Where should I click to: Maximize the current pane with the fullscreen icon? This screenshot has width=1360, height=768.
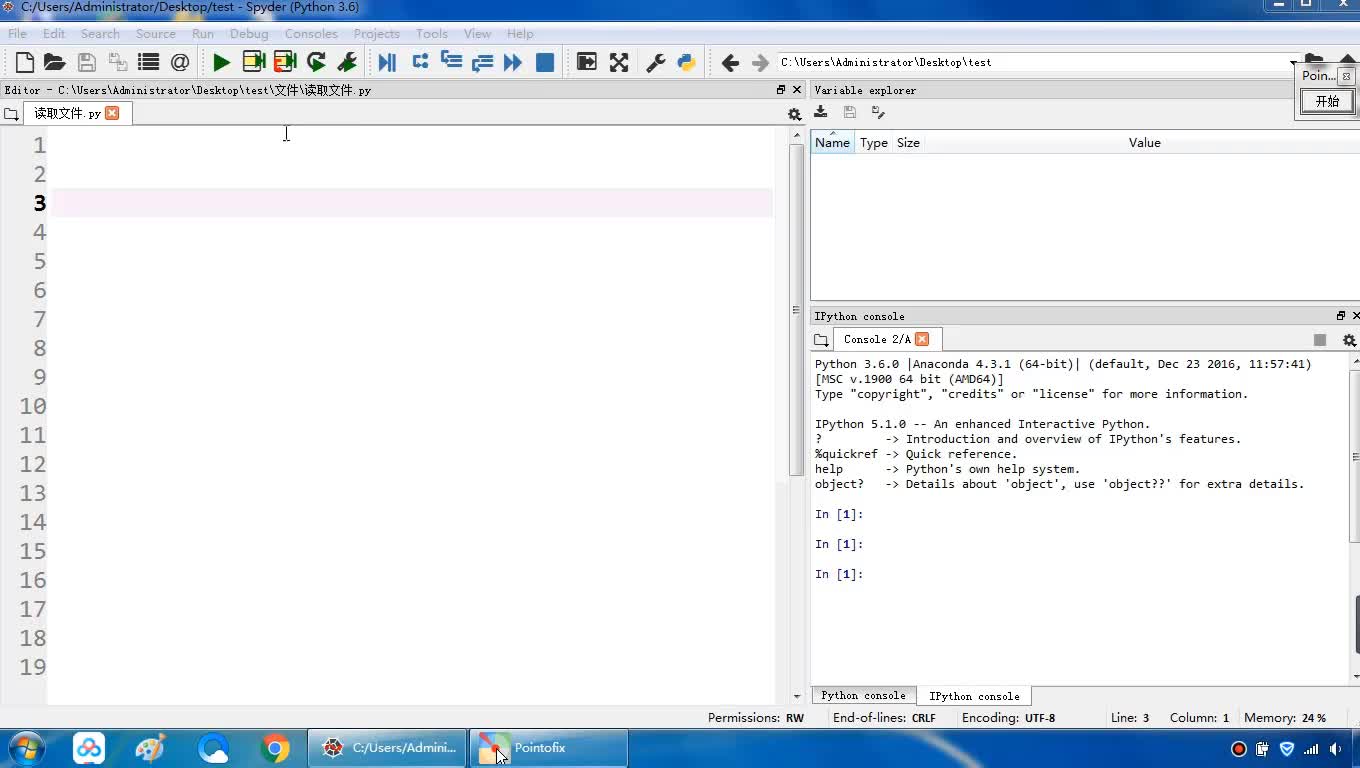tap(619, 62)
